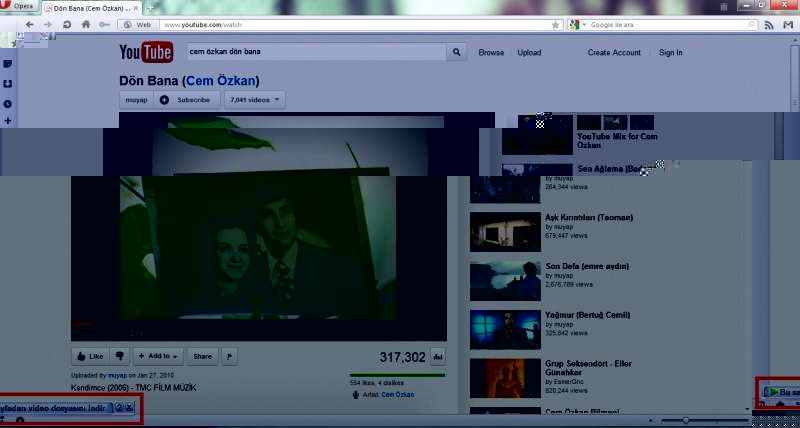Open Grup Seksendört - Eller Günahkar video
The height and width of the screenshot is (428, 800).
coord(588,368)
